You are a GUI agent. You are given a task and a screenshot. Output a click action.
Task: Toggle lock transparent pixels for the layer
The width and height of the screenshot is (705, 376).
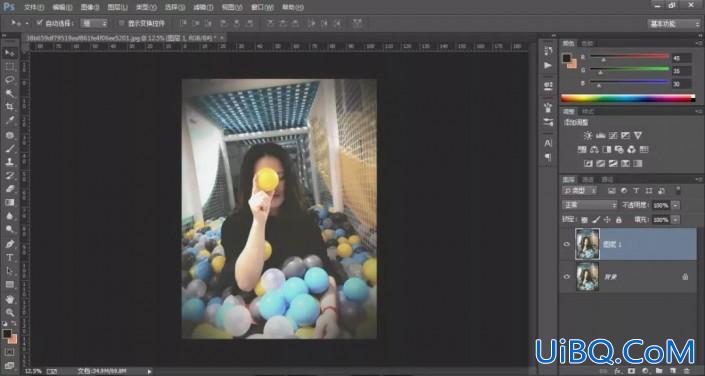pyautogui.click(x=585, y=220)
